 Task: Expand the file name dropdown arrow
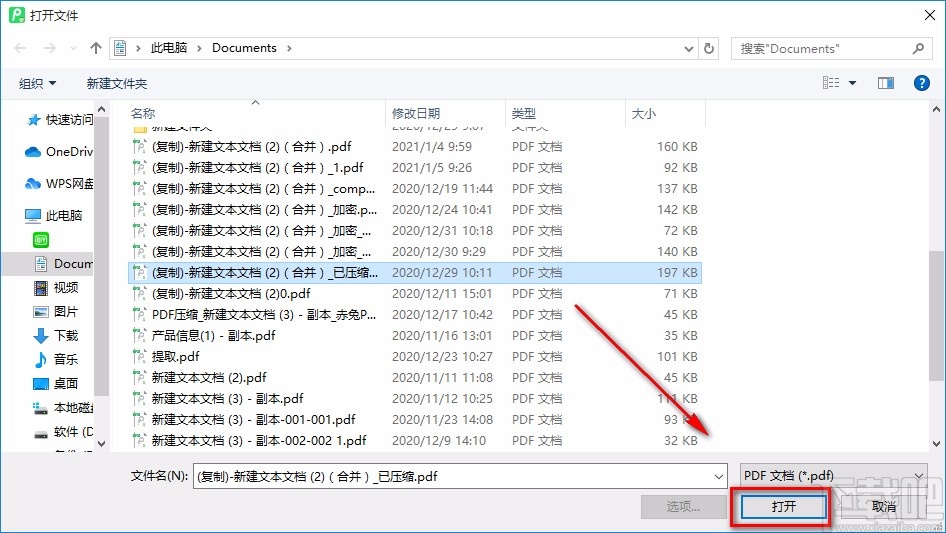click(x=719, y=476)
